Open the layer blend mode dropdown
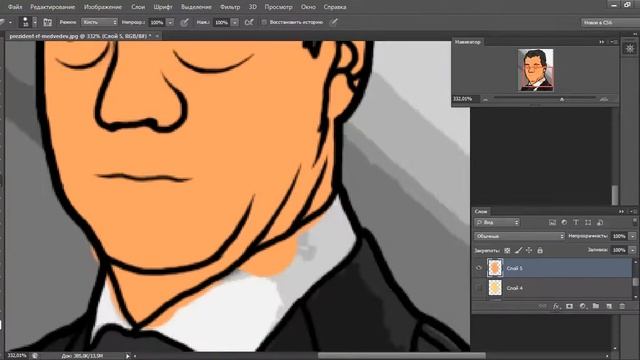This screenshot has height=360, width=640. [519, 236]
